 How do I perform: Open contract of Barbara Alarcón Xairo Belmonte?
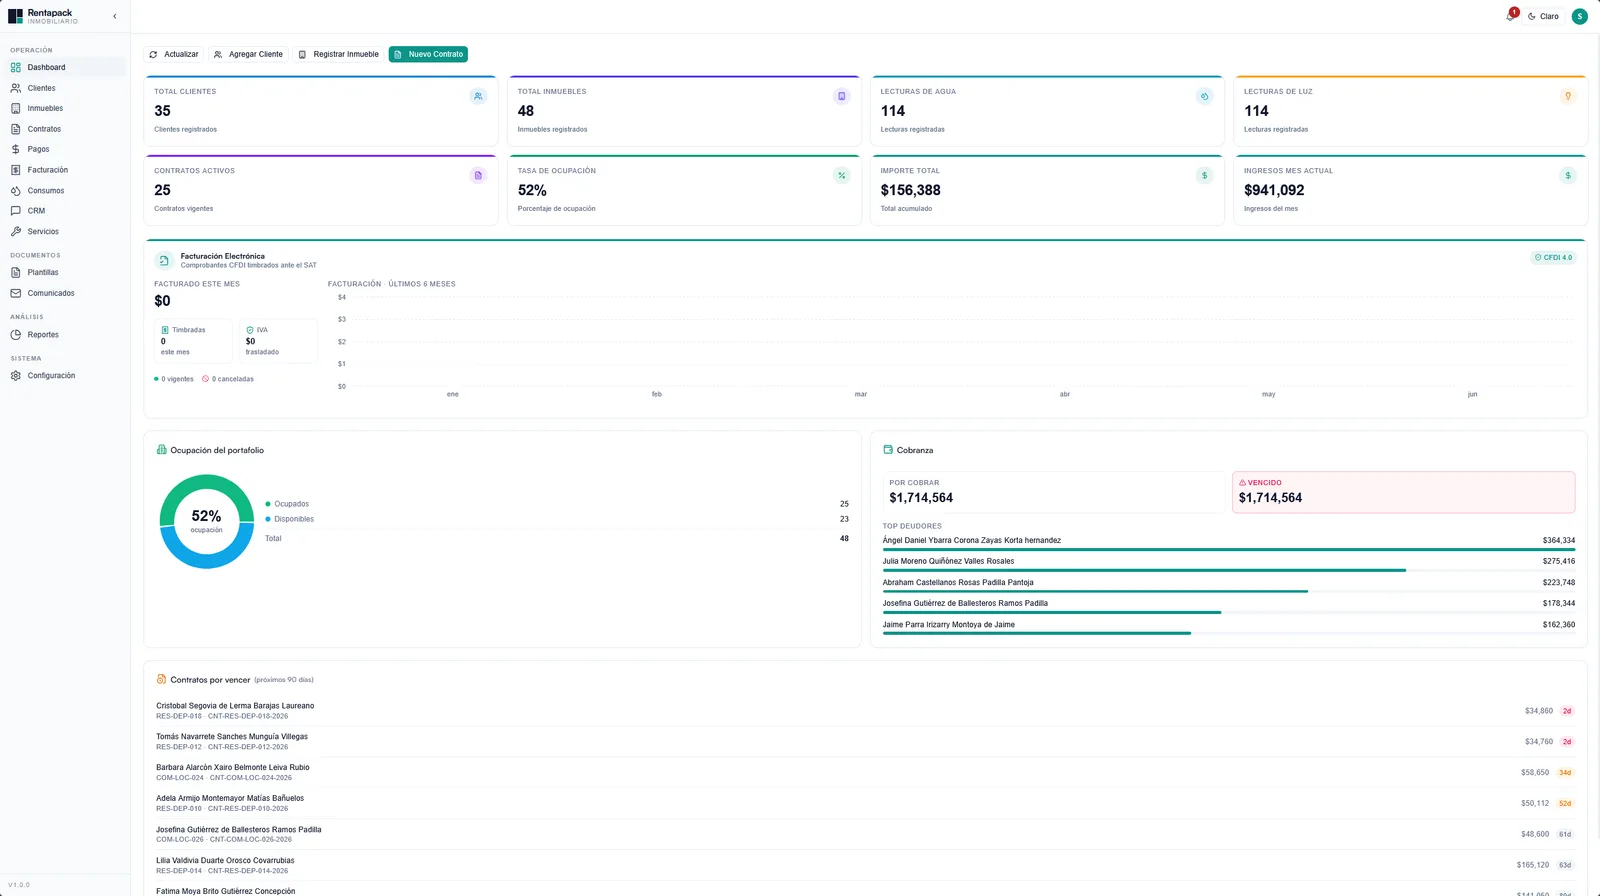[866, 773]
